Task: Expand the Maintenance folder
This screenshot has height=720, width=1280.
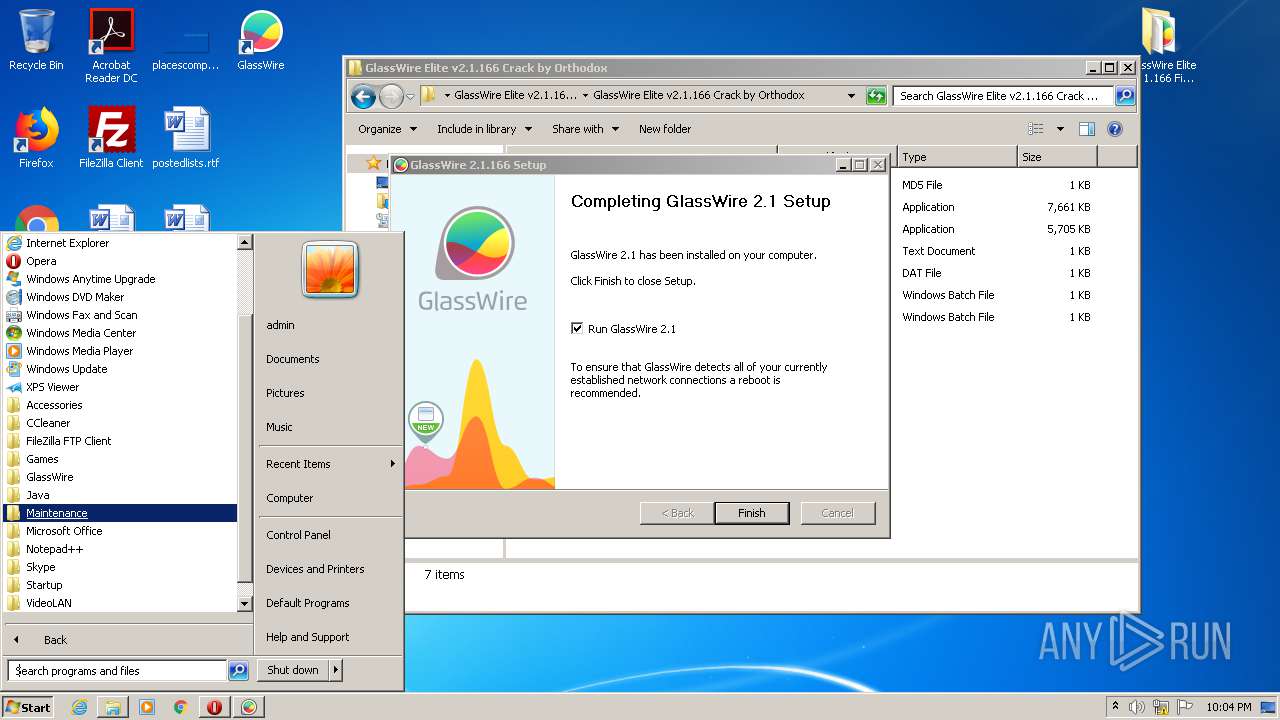Action: (120, 513)
